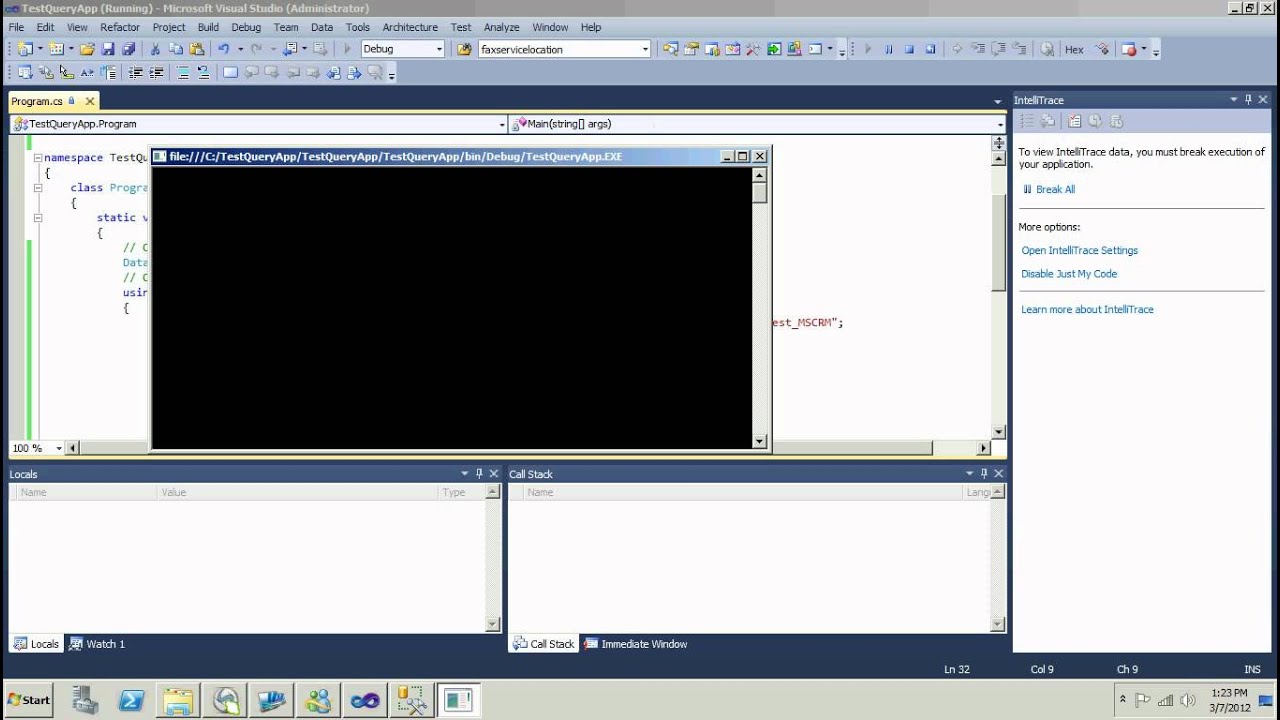Viewport: 1280px width, 720px height.
Task: Expand the Main(string[] args) member dropdown
Action: [1000, 124]
